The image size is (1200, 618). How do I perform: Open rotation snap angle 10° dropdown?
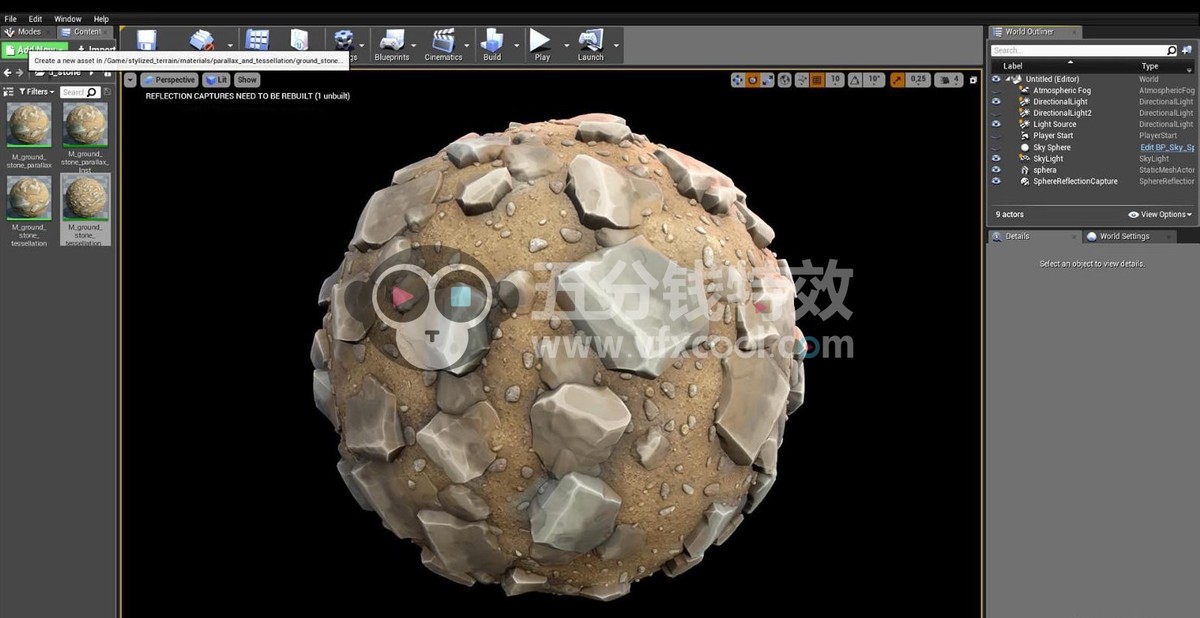pos(874,80)
